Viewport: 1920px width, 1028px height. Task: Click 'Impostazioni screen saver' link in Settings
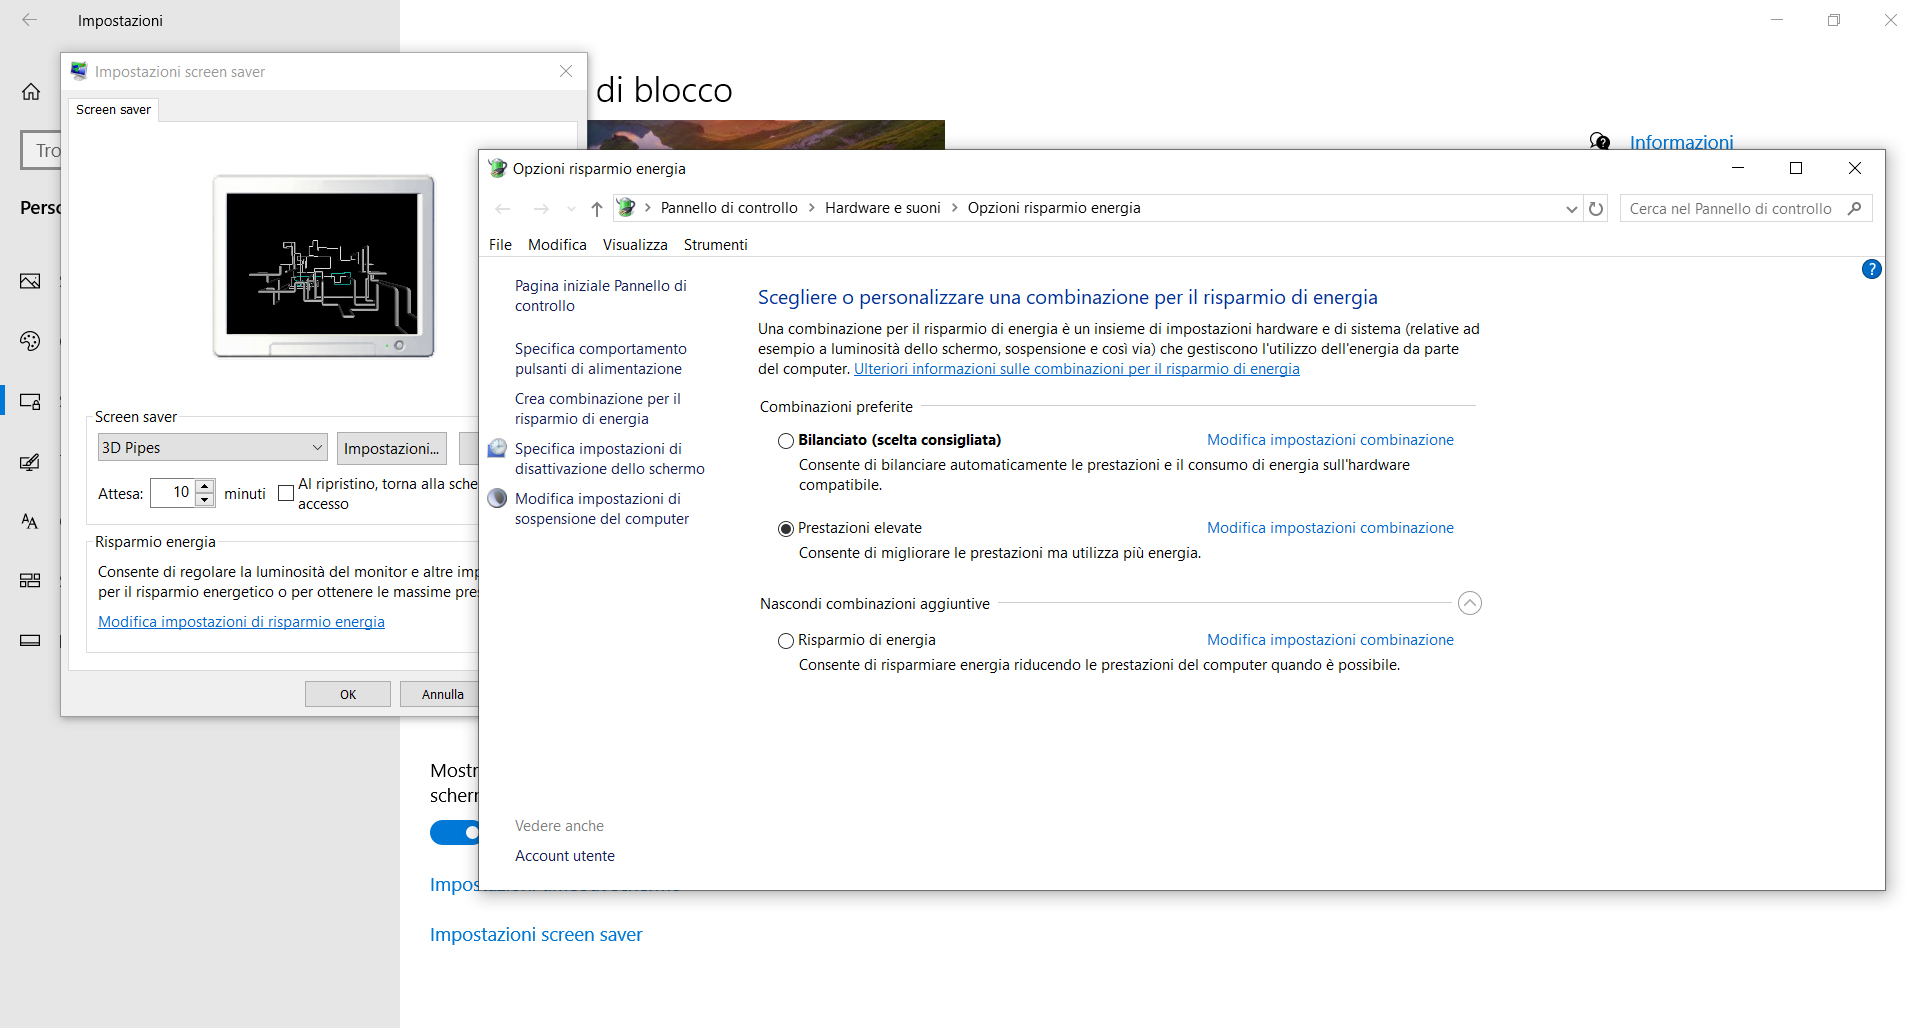536,935
